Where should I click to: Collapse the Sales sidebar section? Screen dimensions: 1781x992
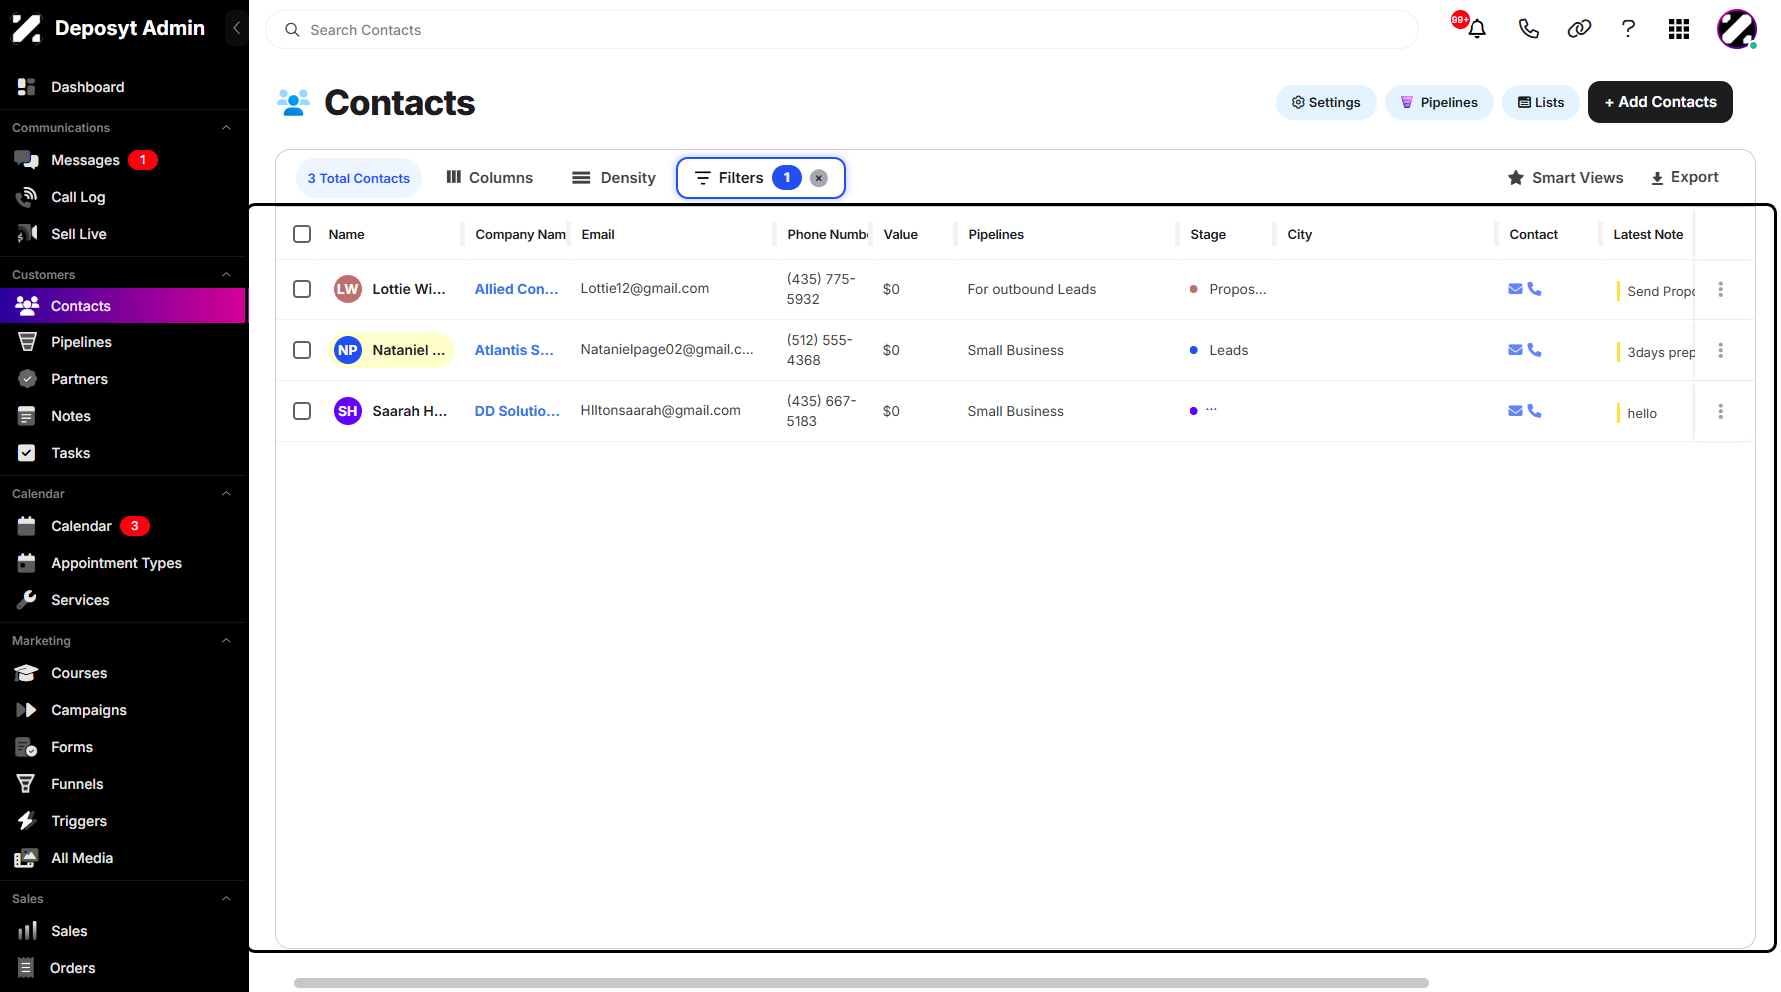tap(226, 899)
